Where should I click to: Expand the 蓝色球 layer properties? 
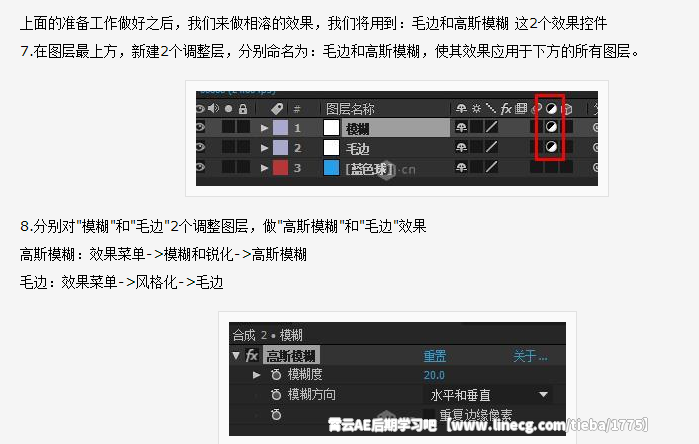click(264, 168)
